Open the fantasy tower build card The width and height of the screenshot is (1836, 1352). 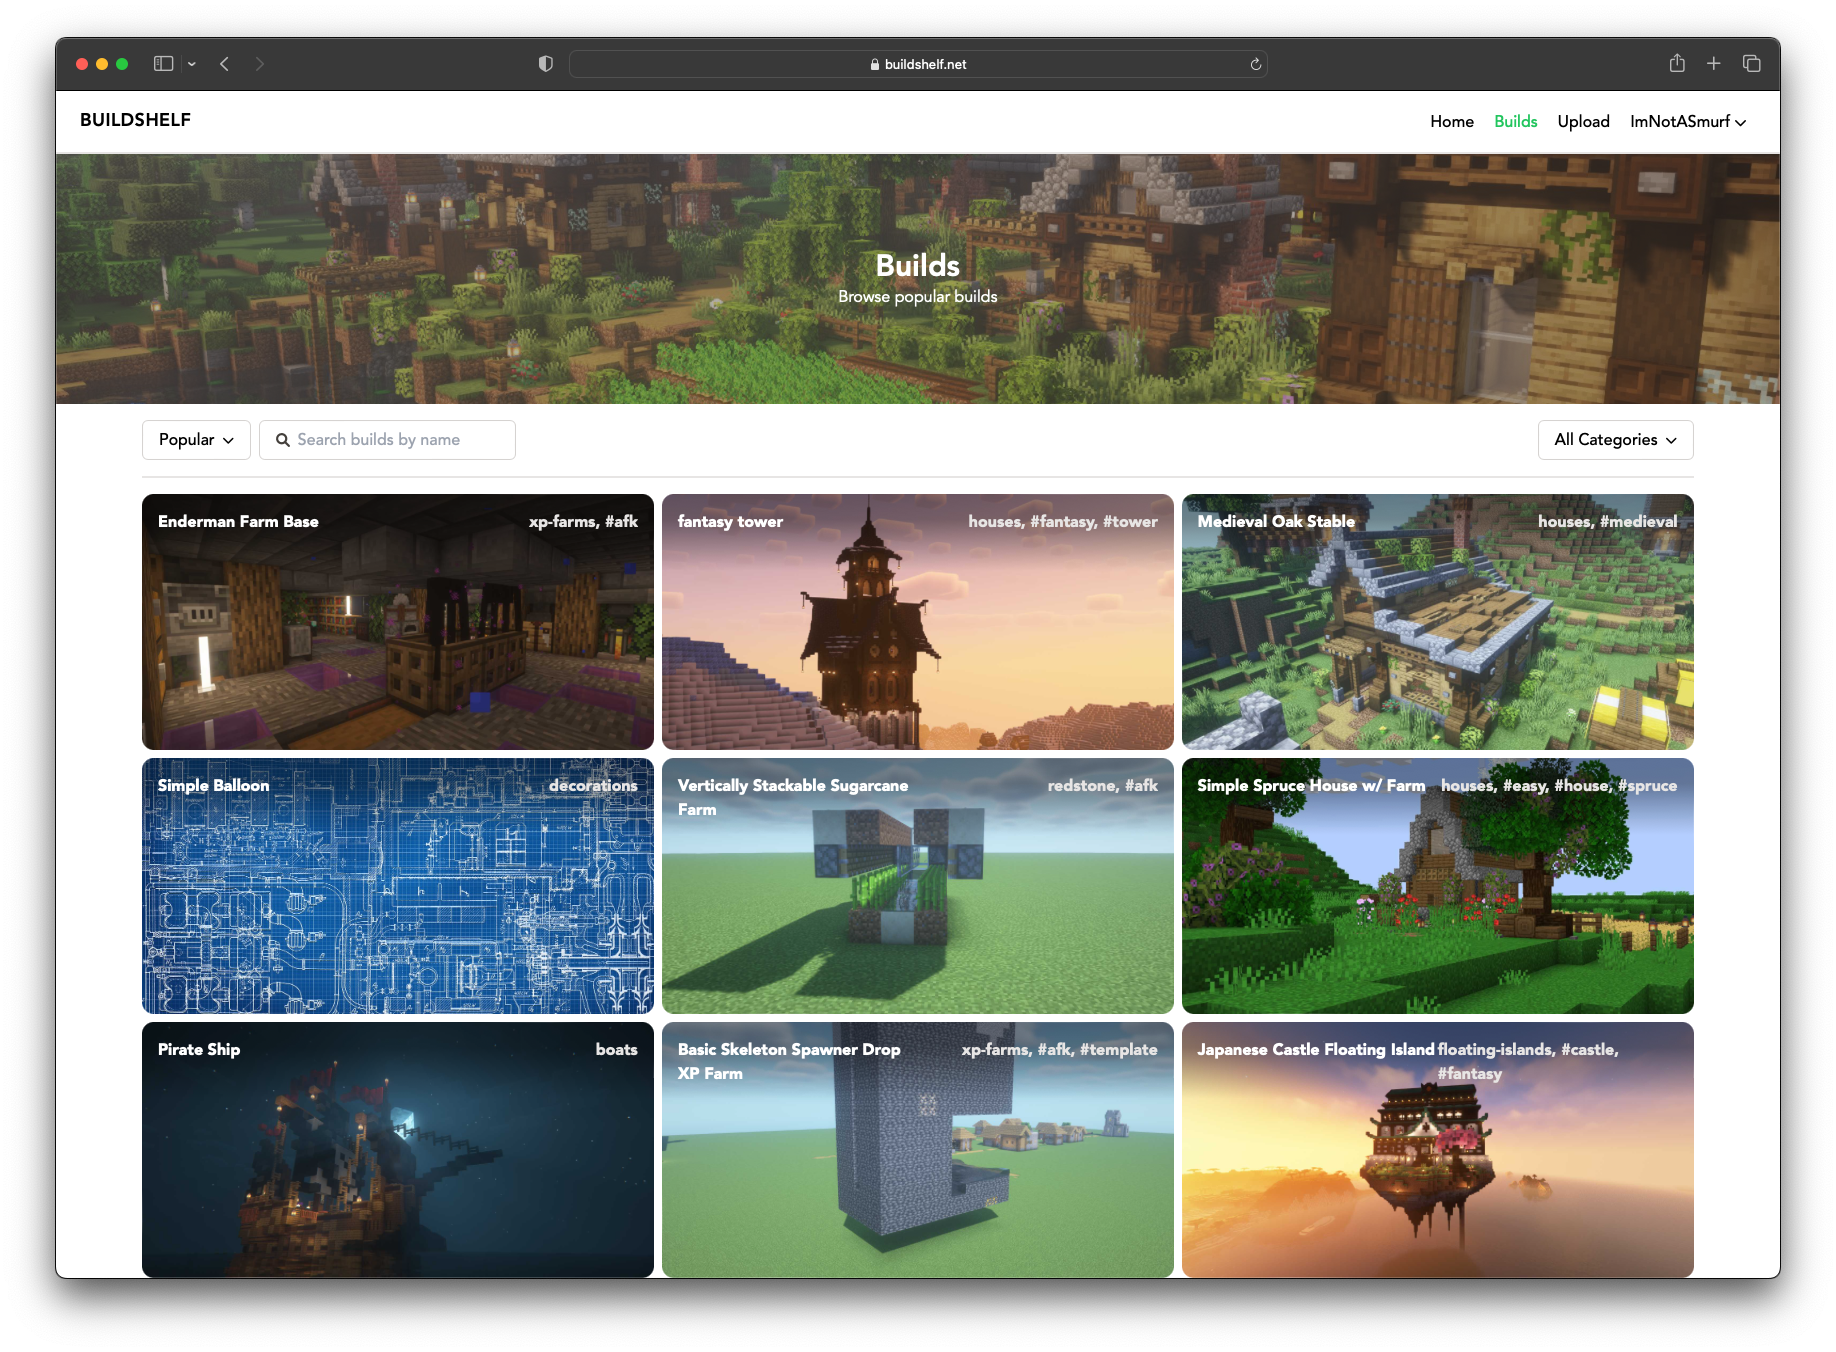point(918,622)
